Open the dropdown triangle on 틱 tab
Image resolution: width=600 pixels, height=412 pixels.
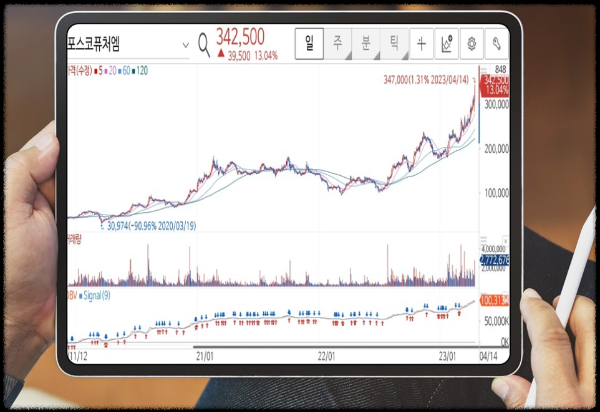point(404,56)
